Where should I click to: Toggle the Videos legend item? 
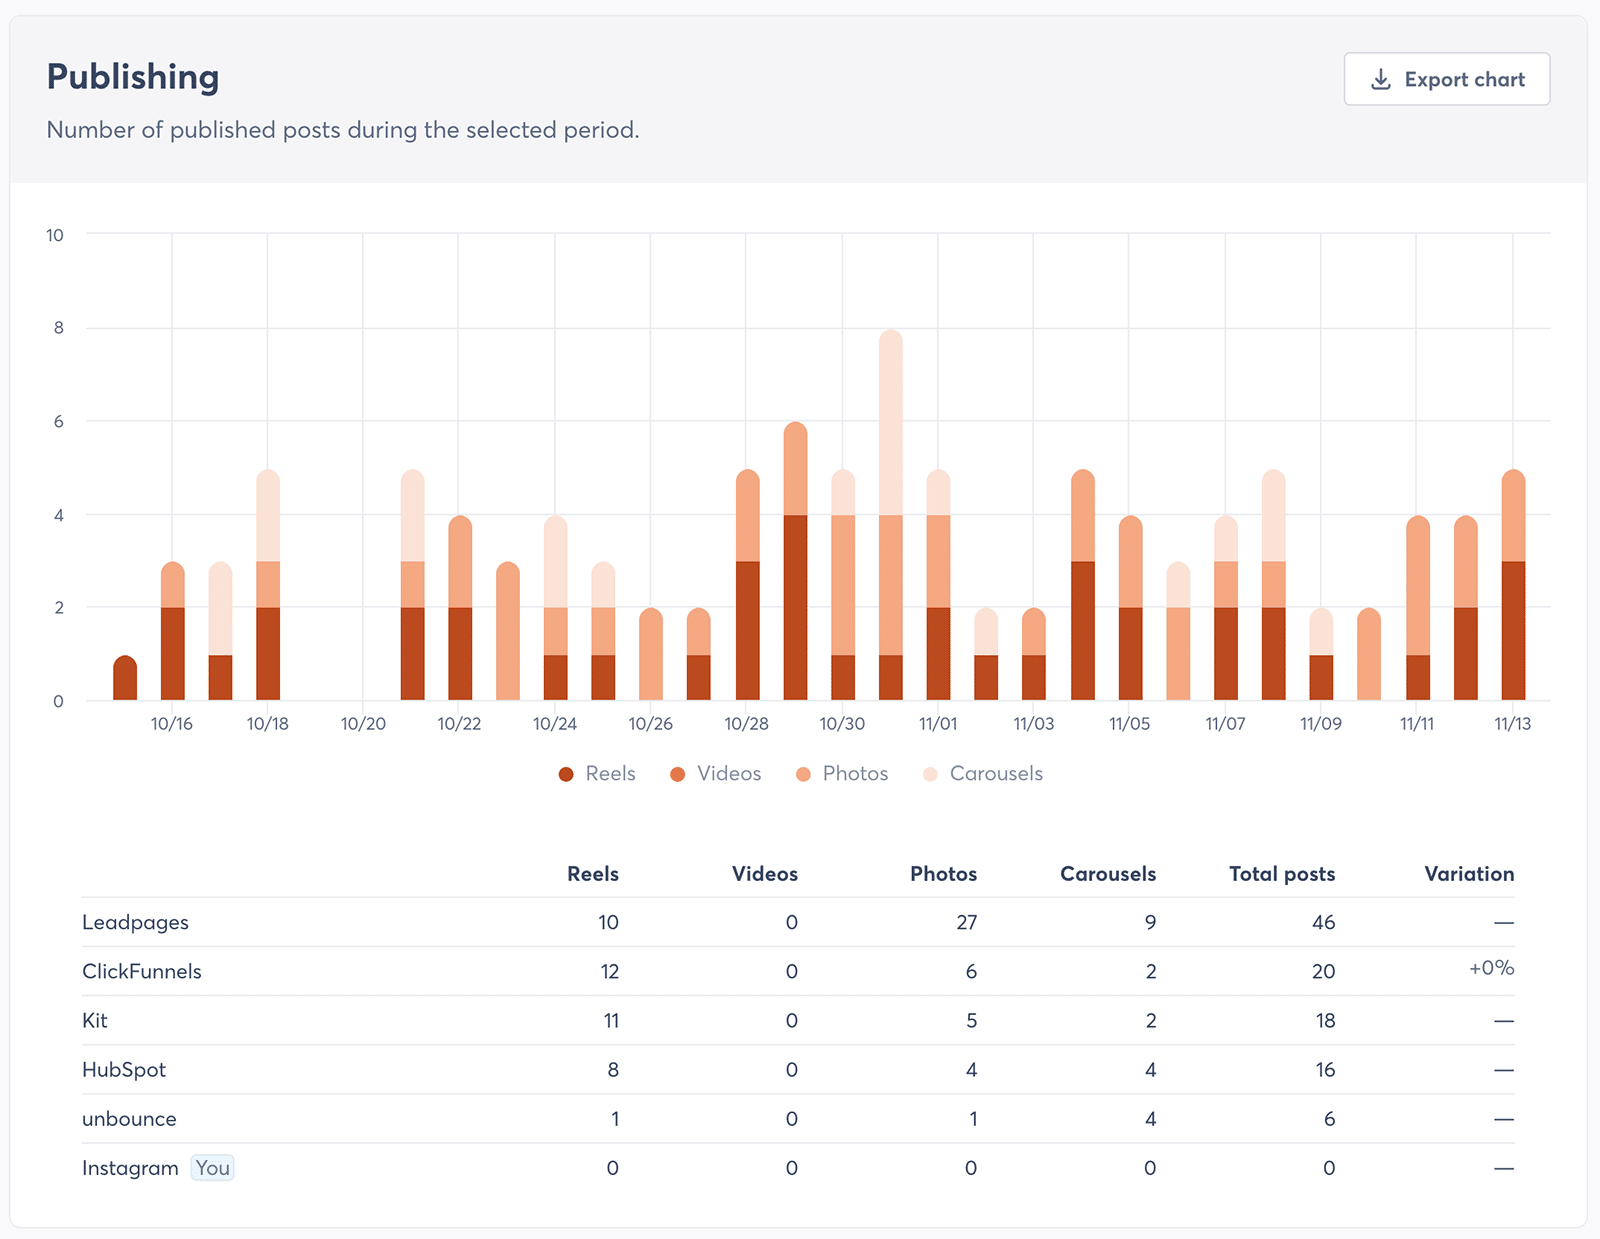pos(715,774)
